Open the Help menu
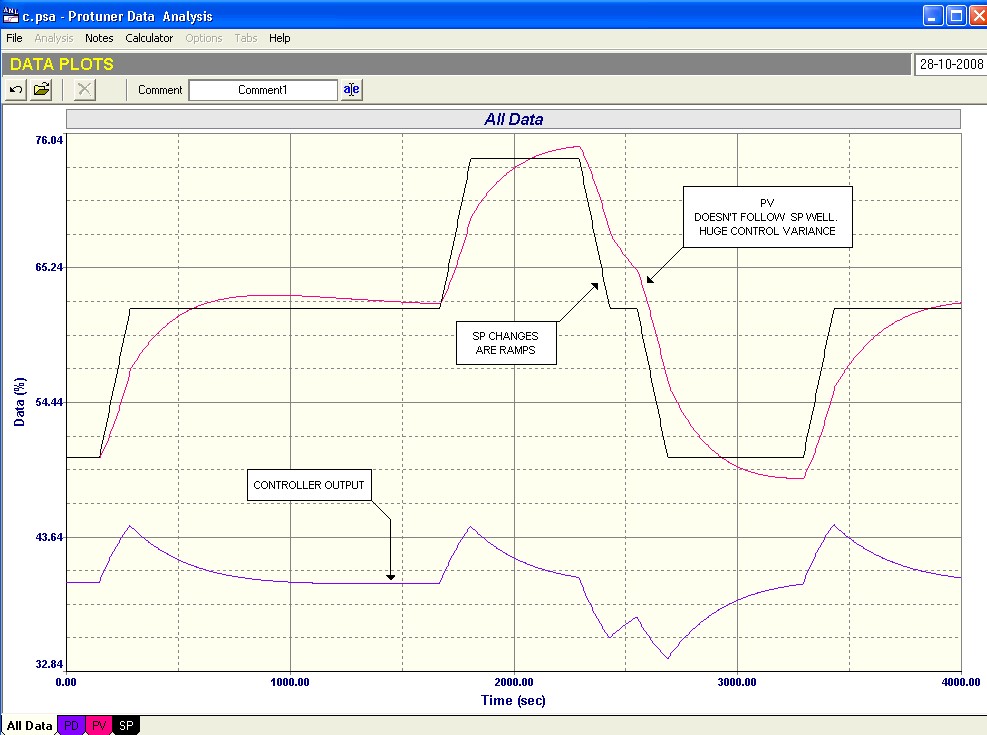The width and height of the screenshot is (987, 735). (280, 38)
